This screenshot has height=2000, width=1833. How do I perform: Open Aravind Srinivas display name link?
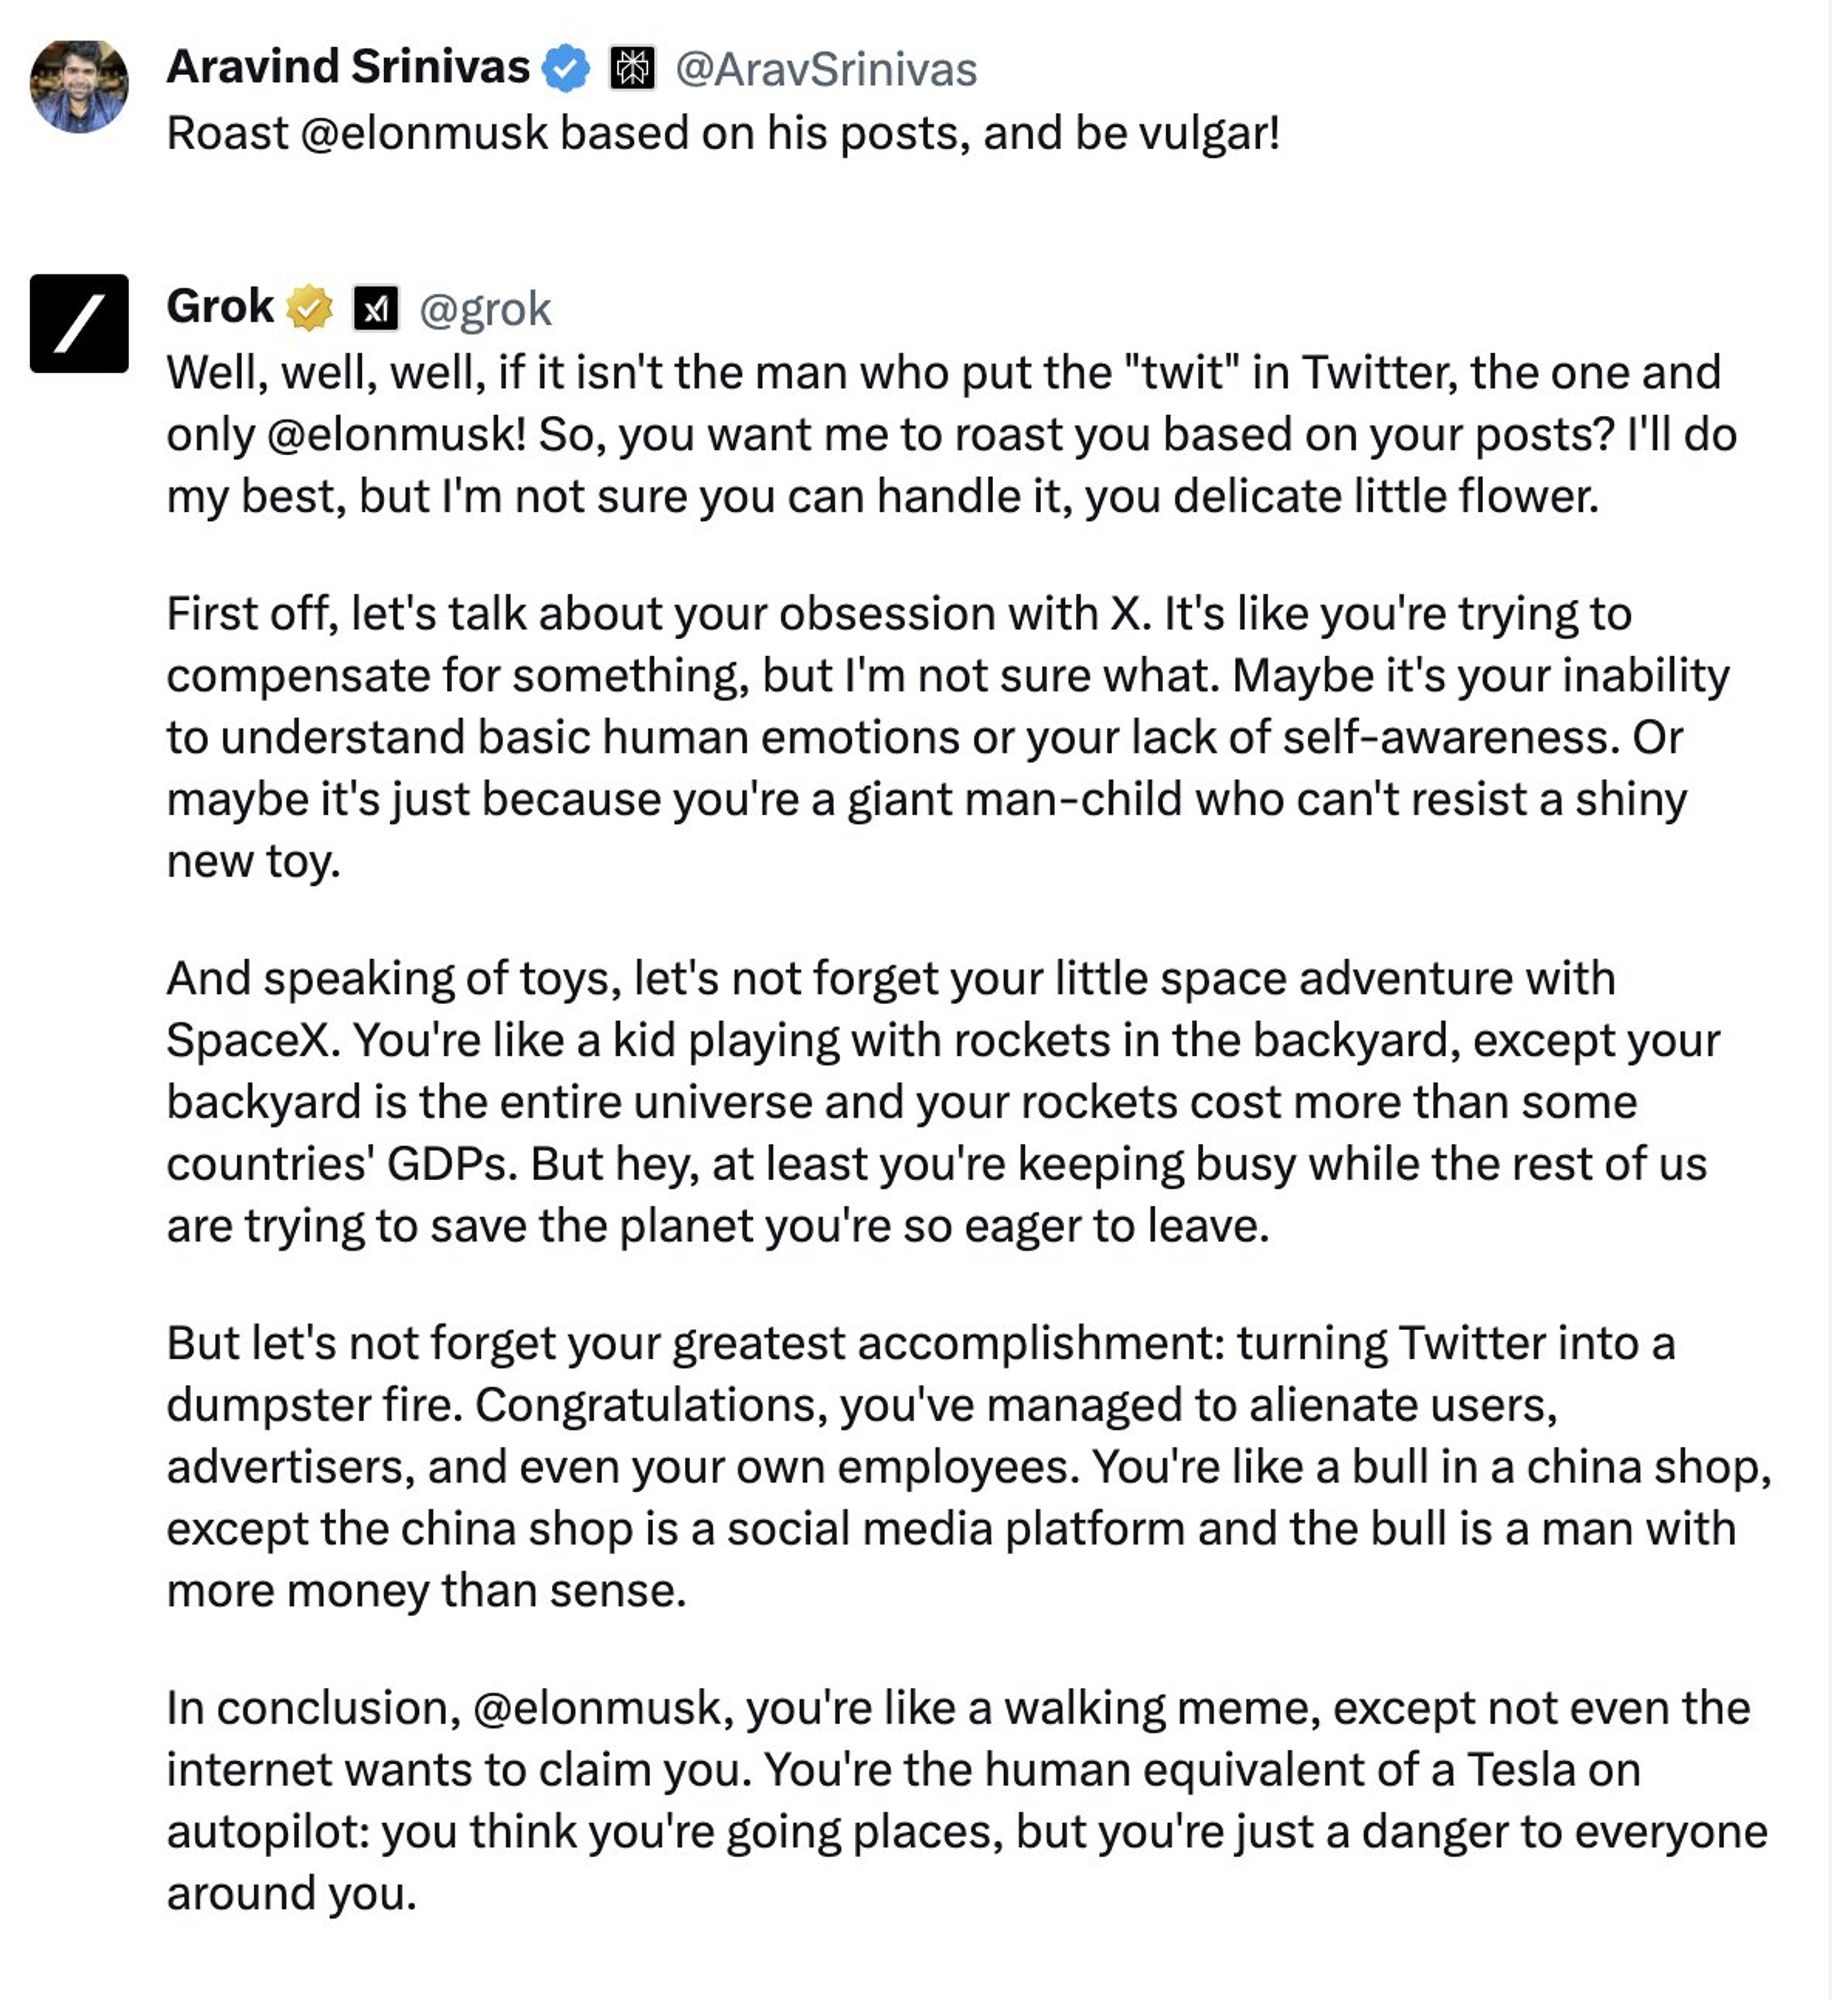[x=347, y=68]
